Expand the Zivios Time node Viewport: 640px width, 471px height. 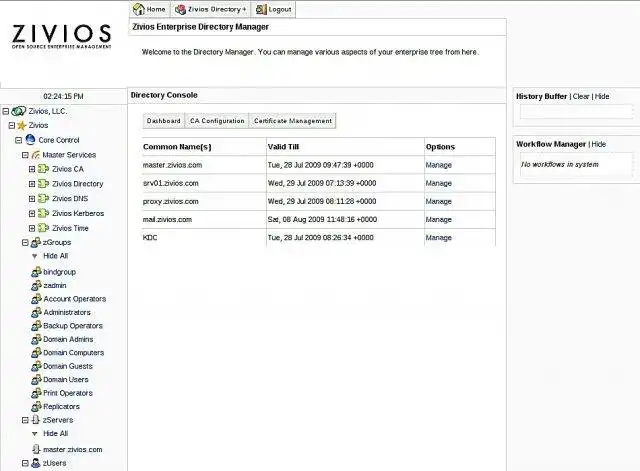click(x=32, y=228)
